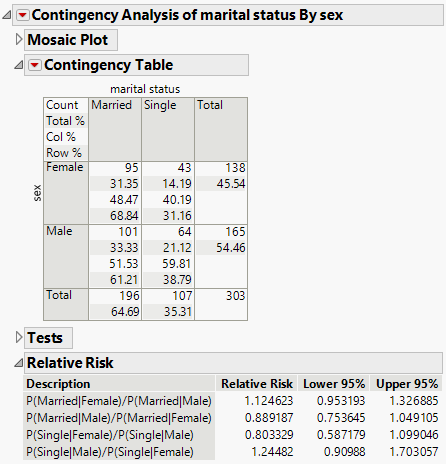Click relative risk value 1.24482
Image resolution: width=446 pixels, height=464 pixels.
pyautogui.click(x=272, y=452)
